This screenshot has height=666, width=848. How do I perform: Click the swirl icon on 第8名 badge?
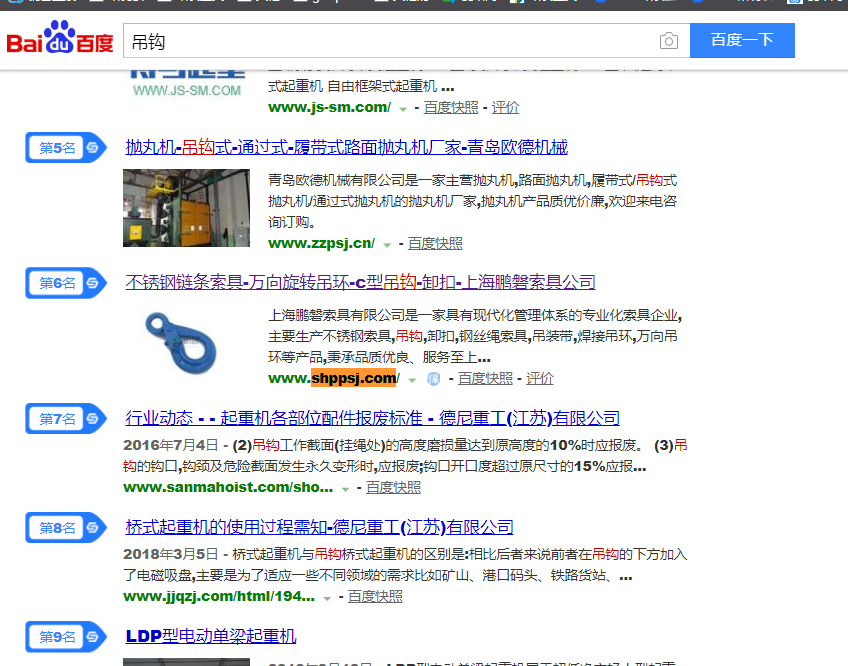(x=92, y=527)
